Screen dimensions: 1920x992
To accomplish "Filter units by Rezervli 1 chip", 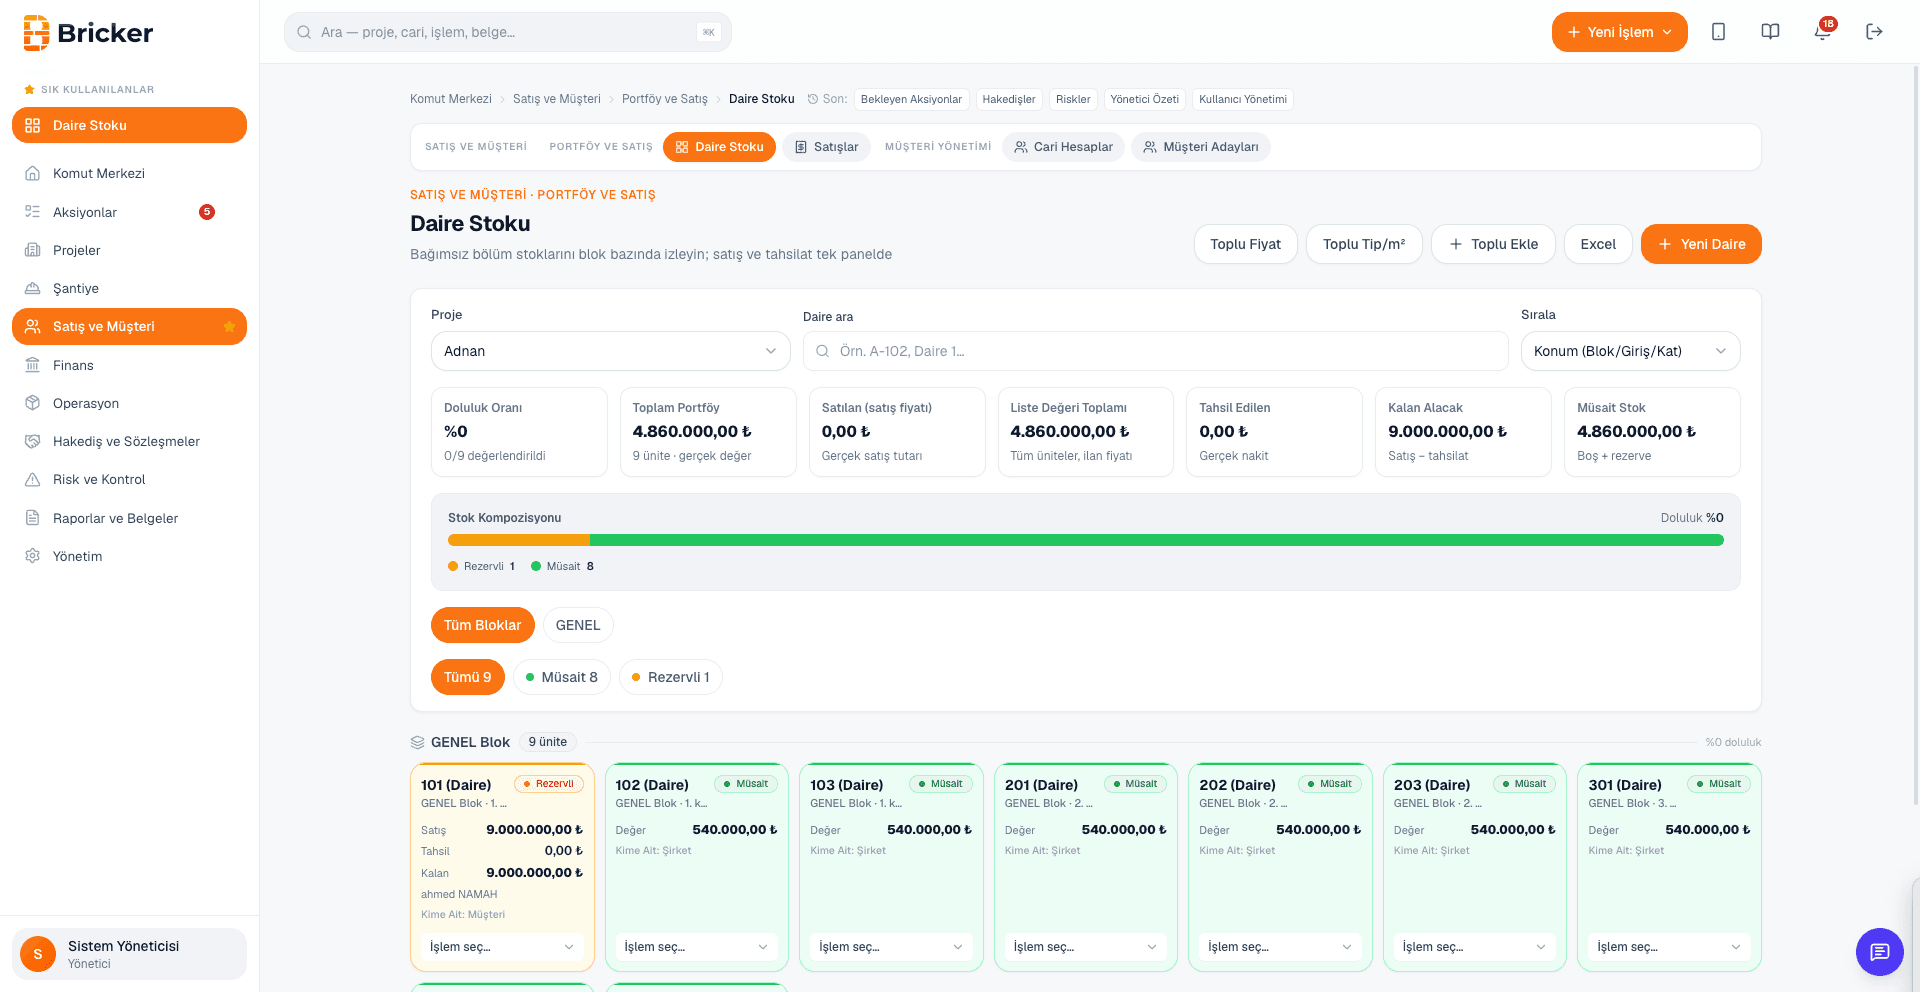I will click(670, 677).
